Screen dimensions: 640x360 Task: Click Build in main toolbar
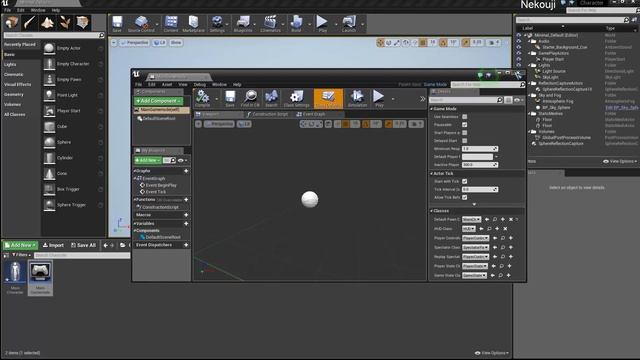[x=296, y=24]
